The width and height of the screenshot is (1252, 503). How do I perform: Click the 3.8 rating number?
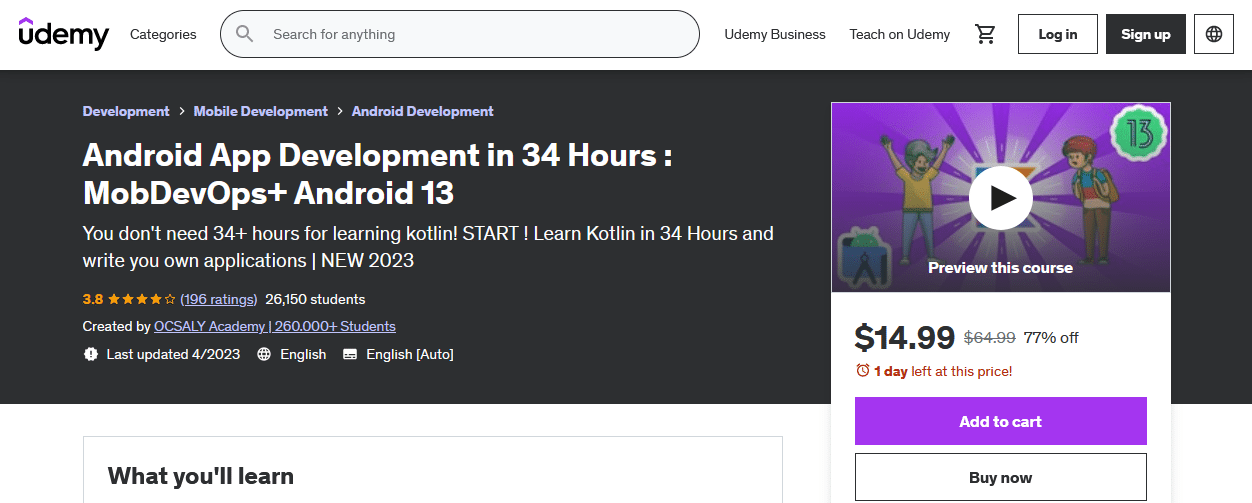click(93, 299)
